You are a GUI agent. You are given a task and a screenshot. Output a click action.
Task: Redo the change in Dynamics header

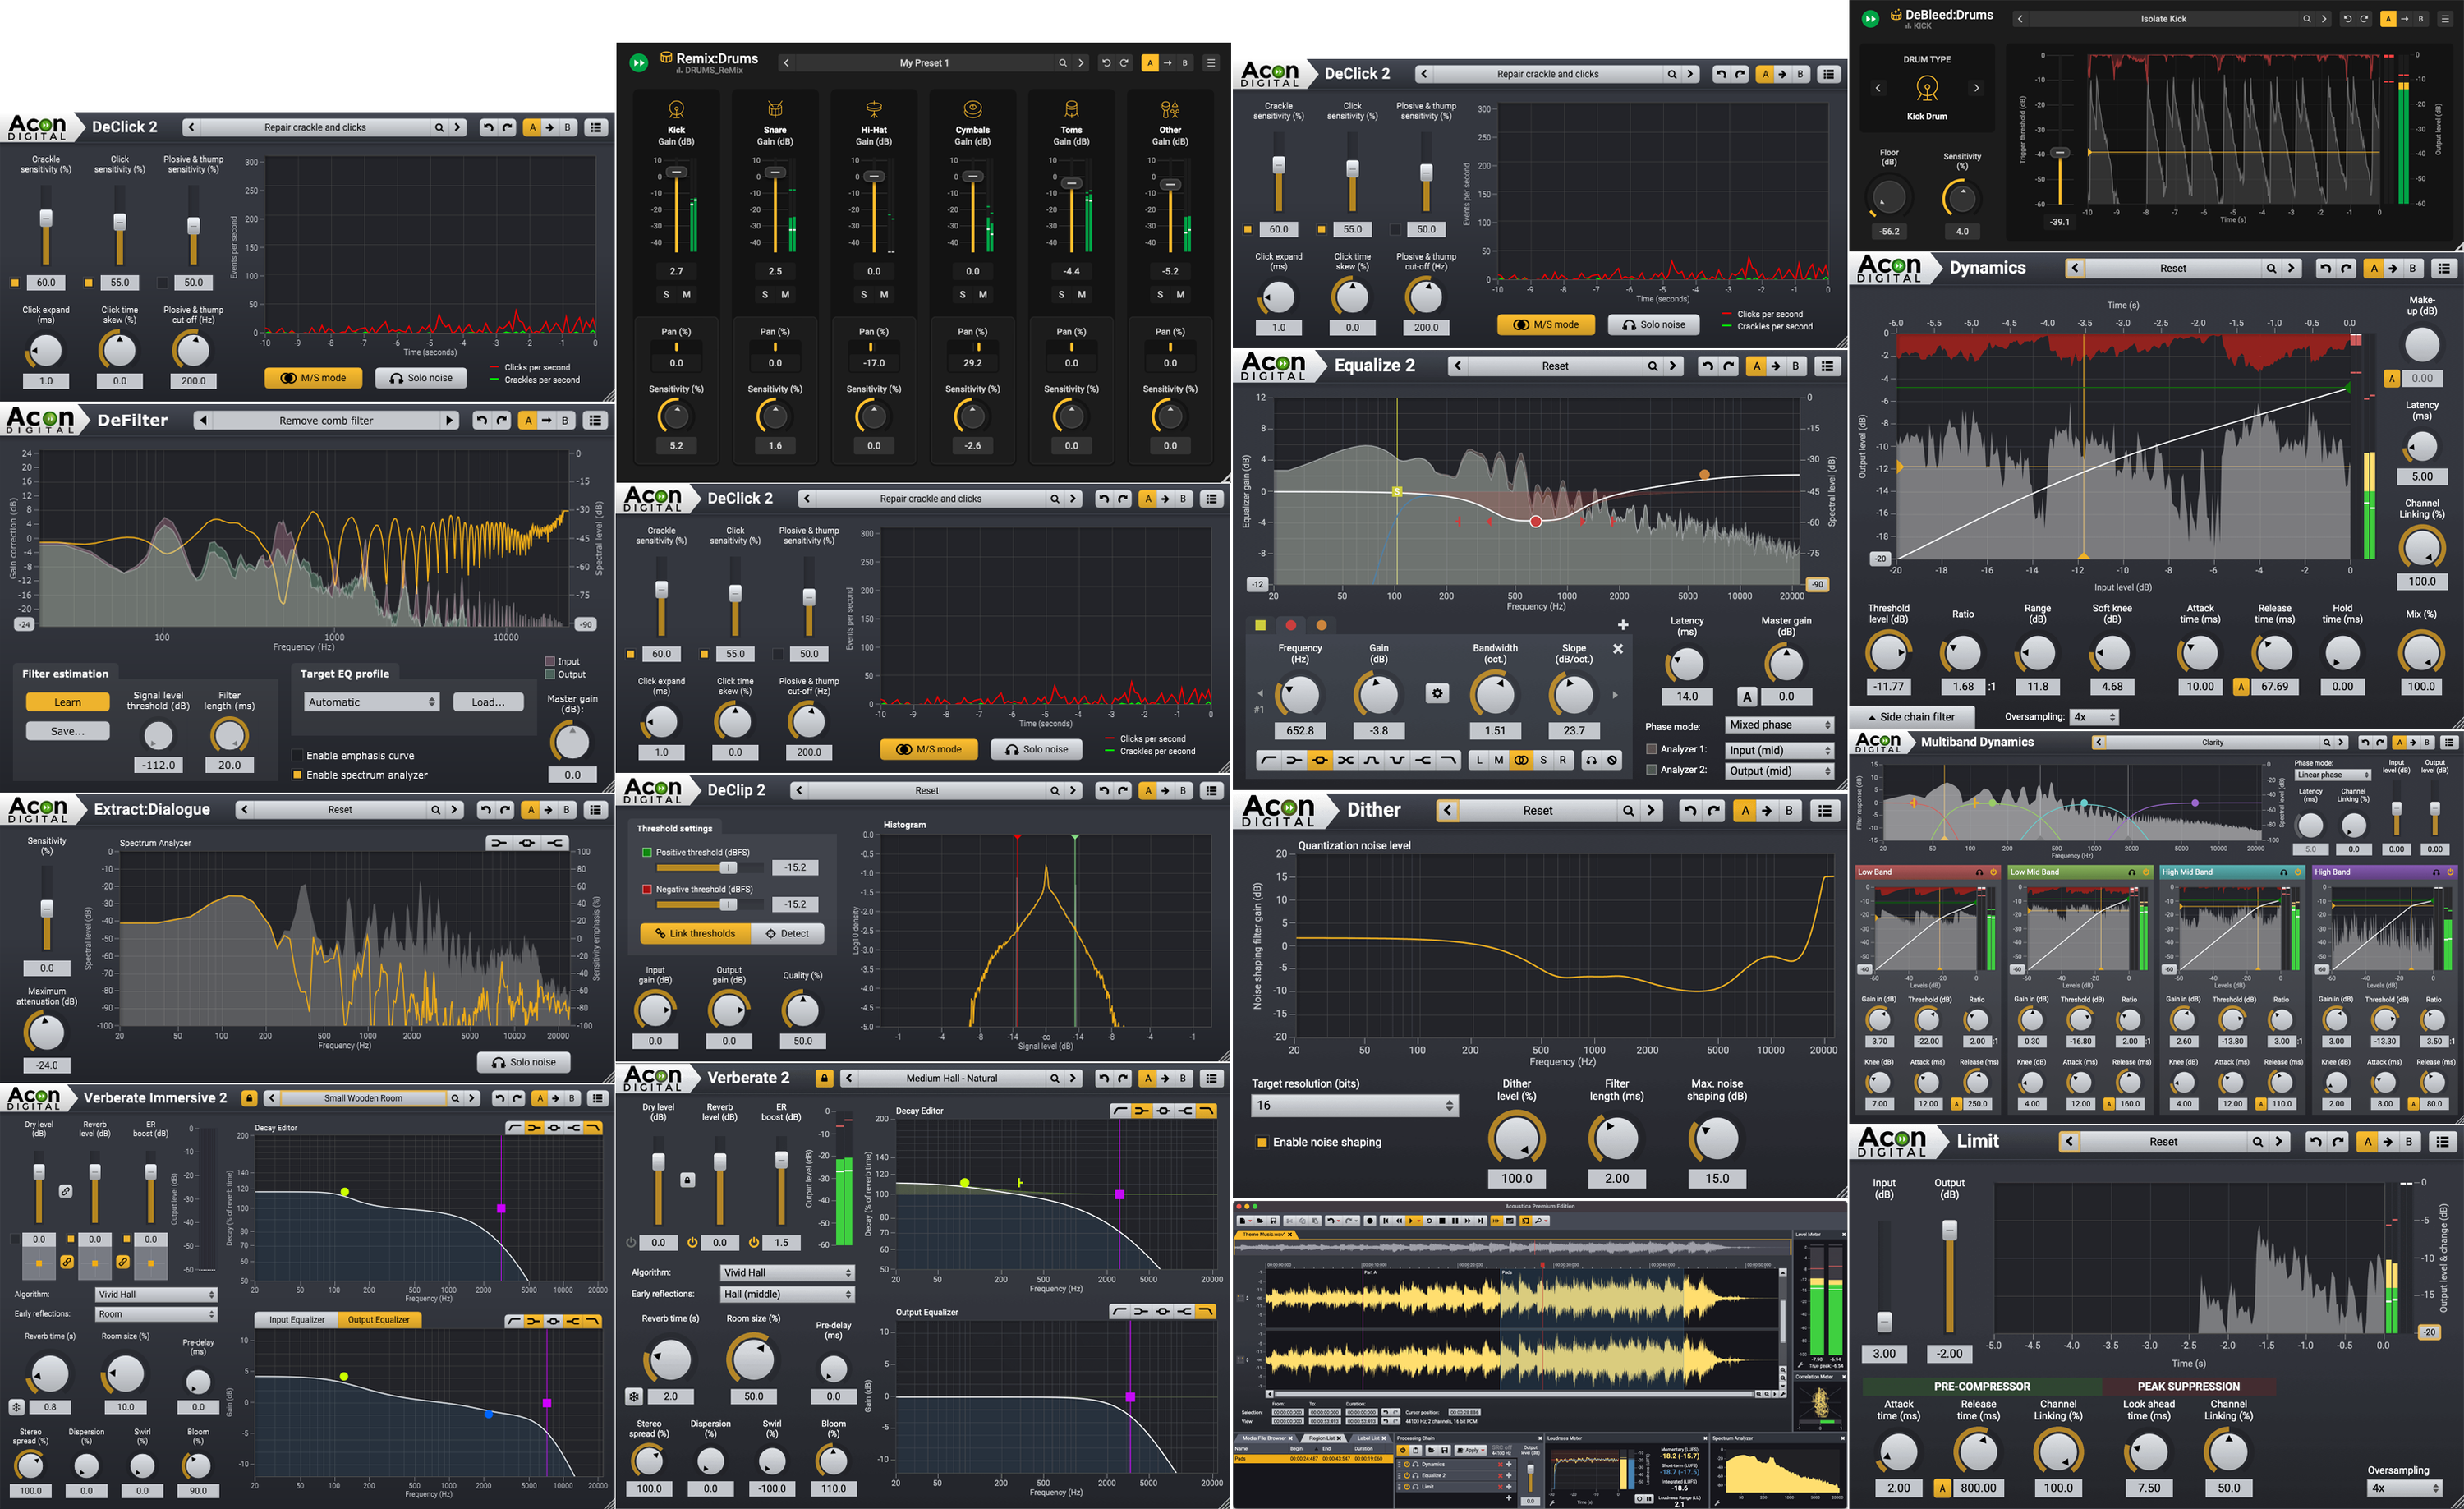pyautogui.click(x=2345, y=268)
